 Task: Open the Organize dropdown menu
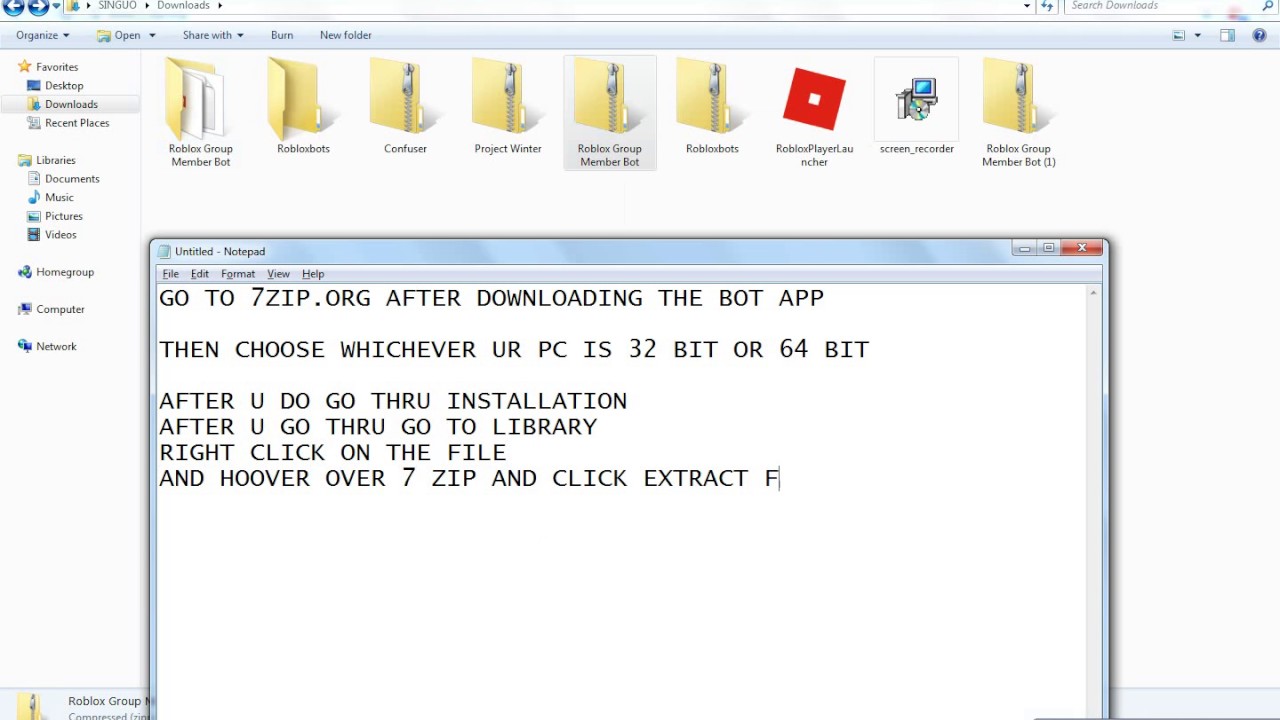tap(43, 35)
